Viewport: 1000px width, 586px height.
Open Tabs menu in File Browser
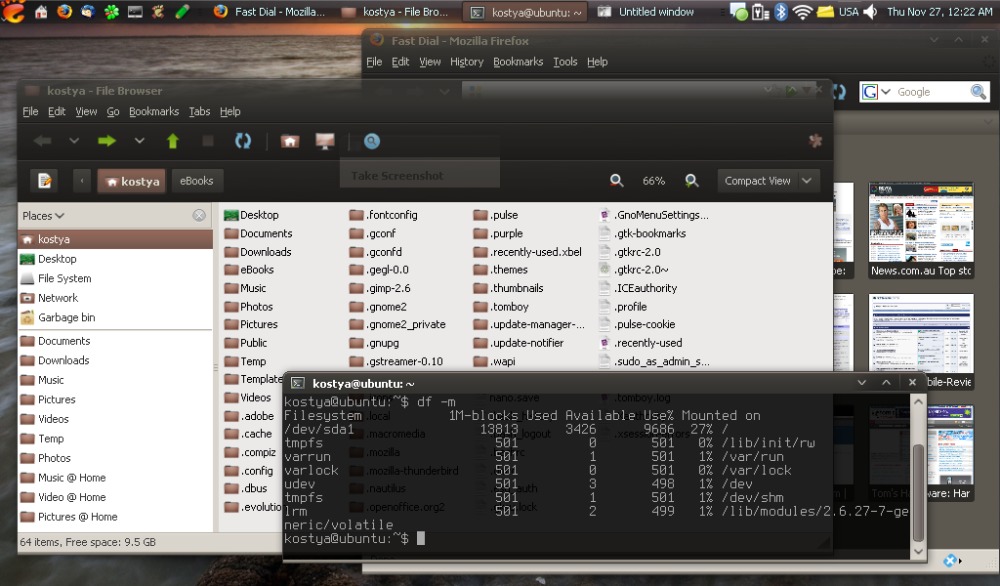[199, 112]
